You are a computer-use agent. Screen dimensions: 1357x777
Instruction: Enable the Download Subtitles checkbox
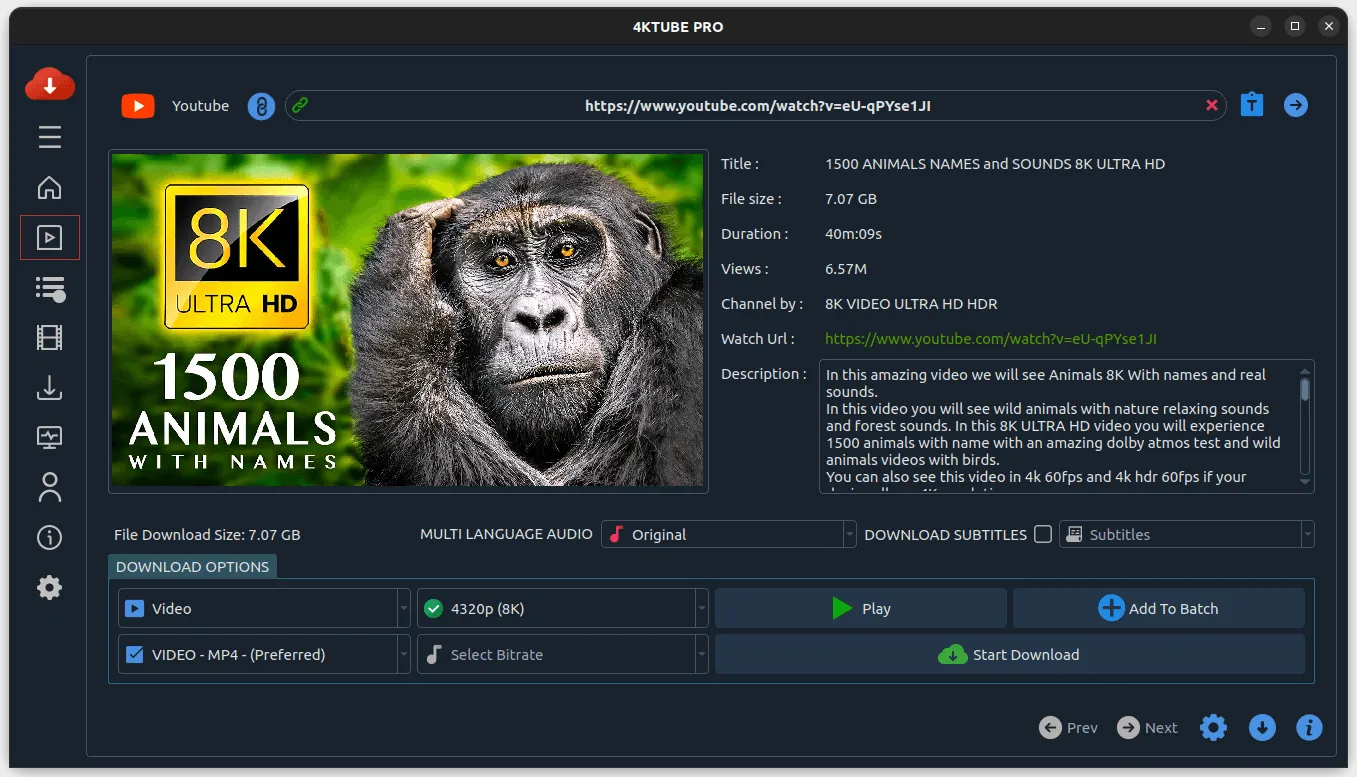click(x=1043, y=534)
